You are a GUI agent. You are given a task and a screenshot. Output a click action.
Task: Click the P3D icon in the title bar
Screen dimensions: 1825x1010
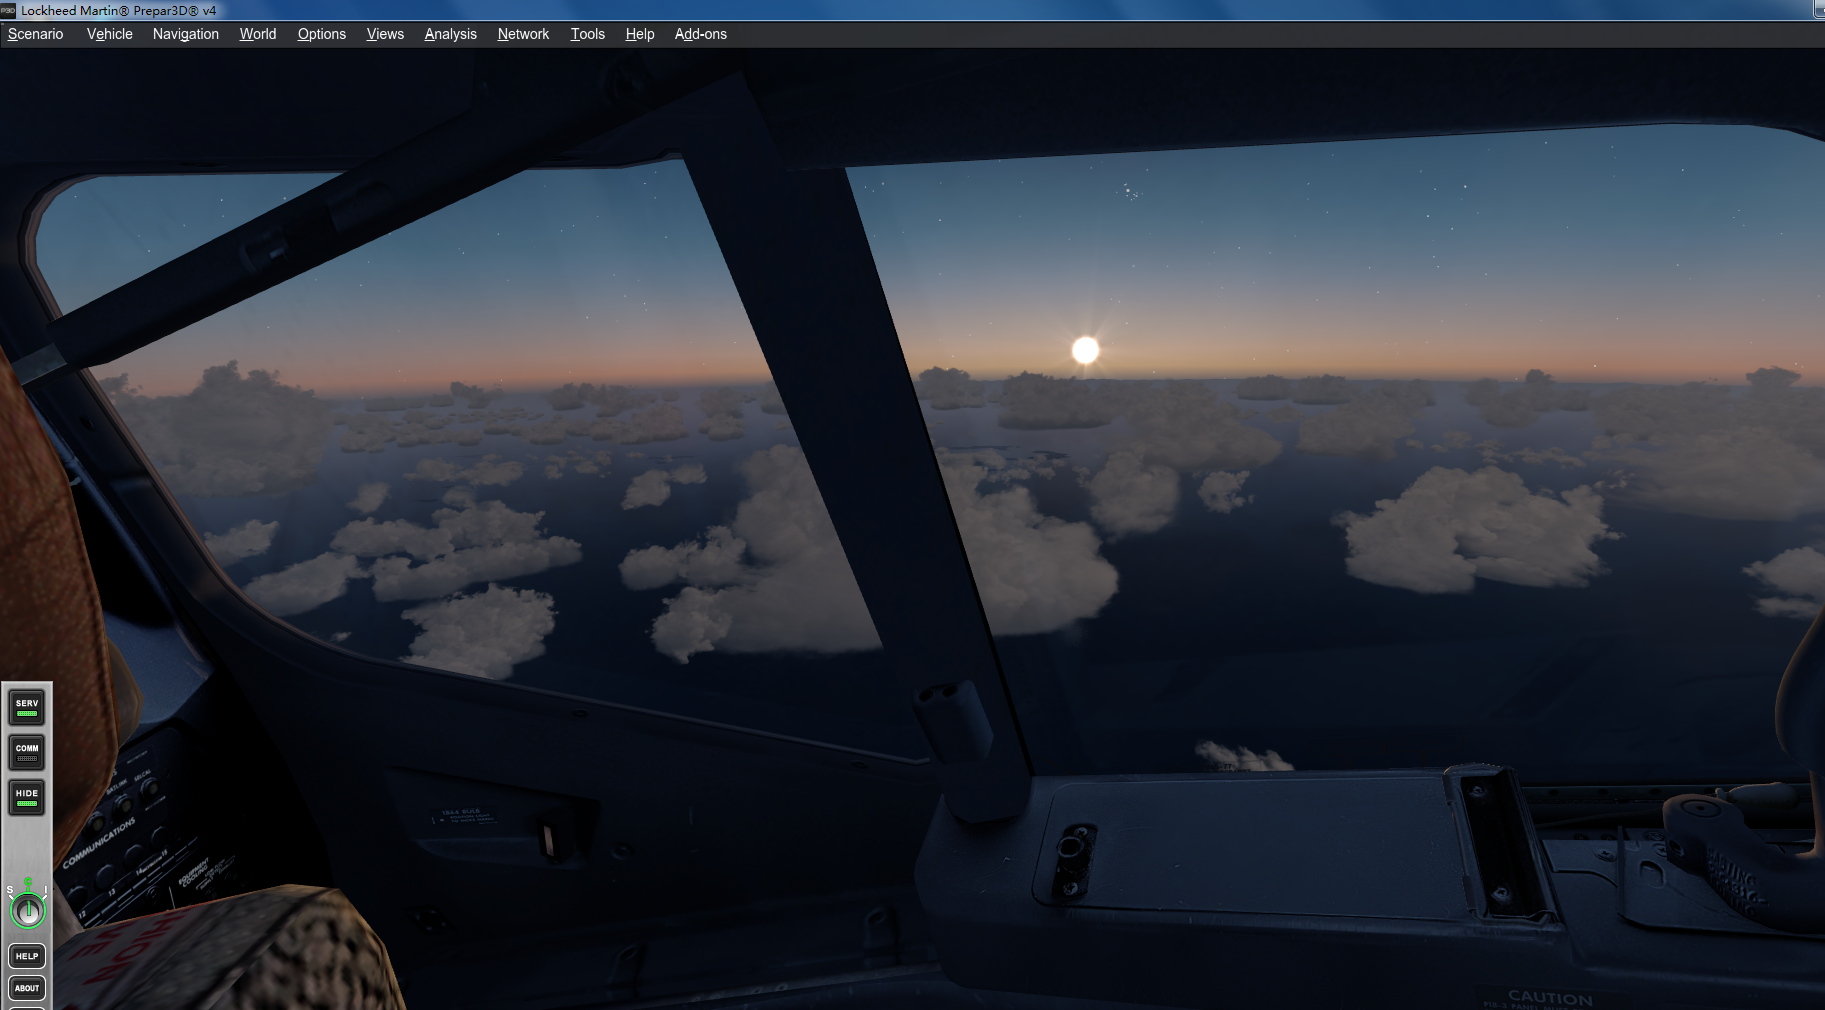tap(8, 10)
